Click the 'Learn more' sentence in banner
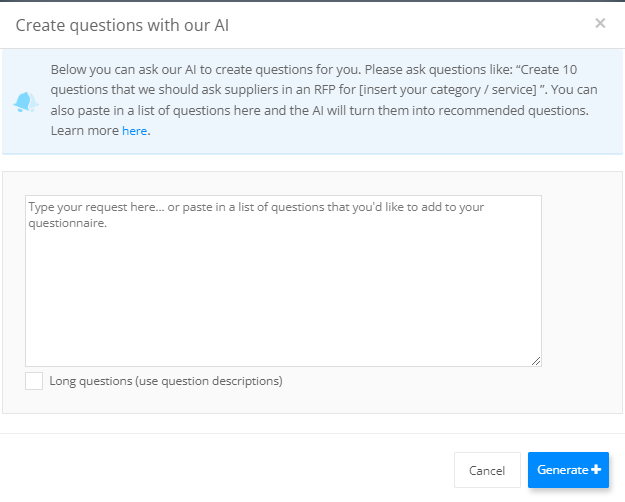 click(100, 131)
